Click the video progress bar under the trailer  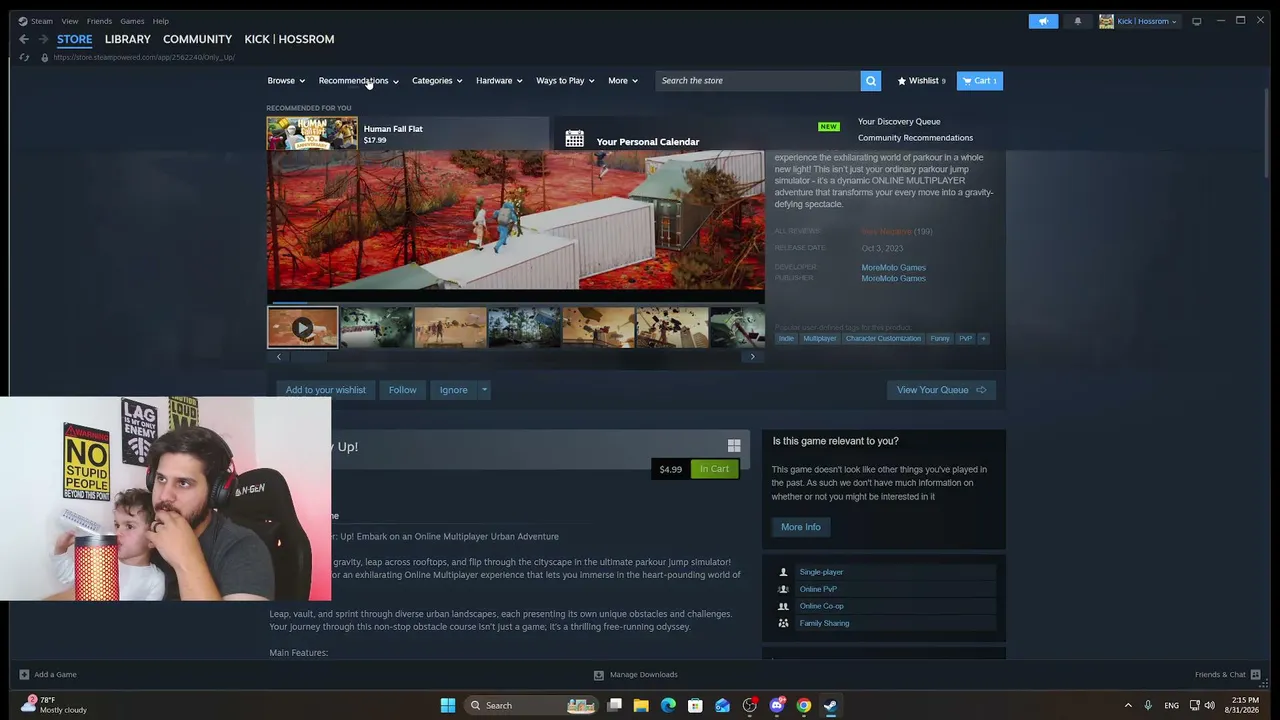(515, 301)
